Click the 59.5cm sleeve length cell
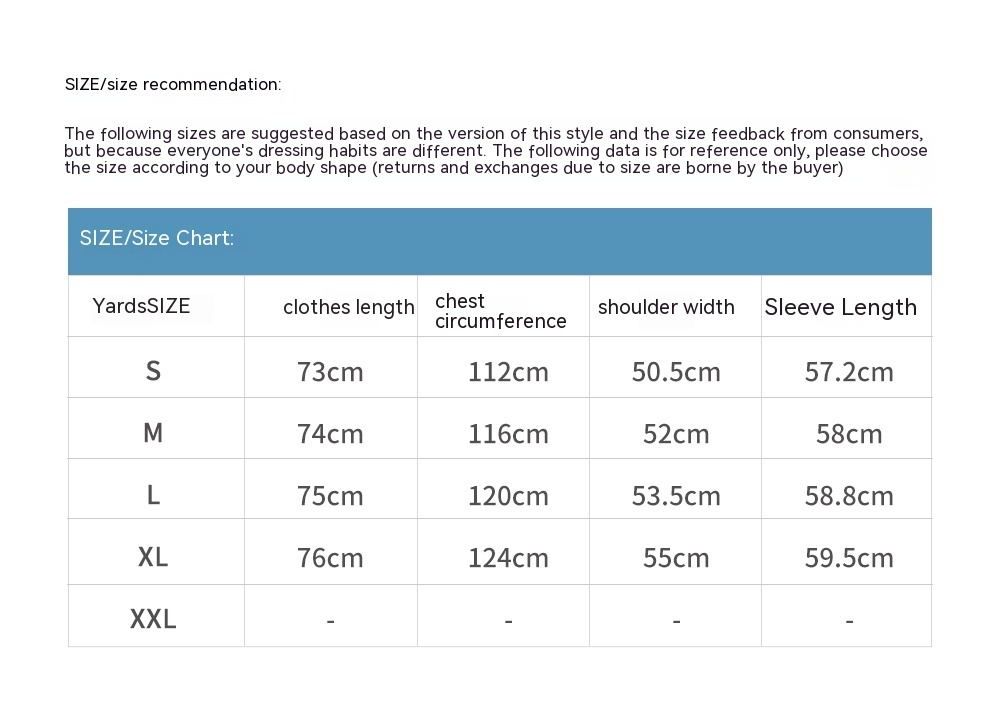The width and height of the screenshot is (1000, 708). [849, 558]
